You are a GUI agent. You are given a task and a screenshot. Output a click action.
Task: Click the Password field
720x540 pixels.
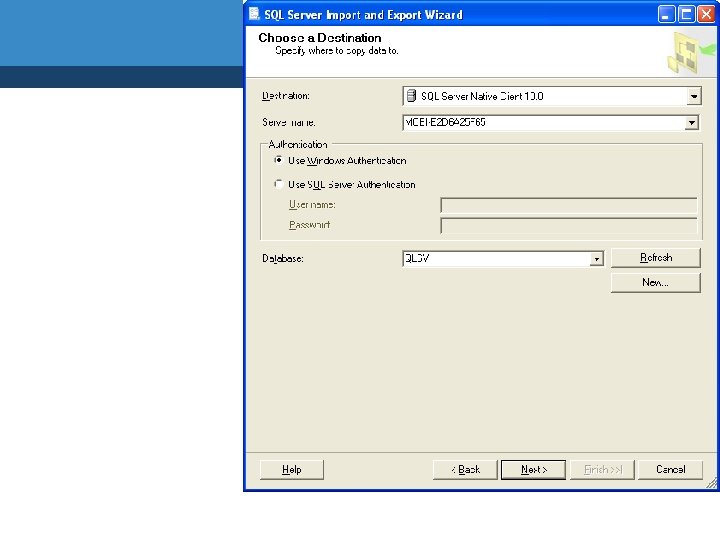[x=568, y=225]
